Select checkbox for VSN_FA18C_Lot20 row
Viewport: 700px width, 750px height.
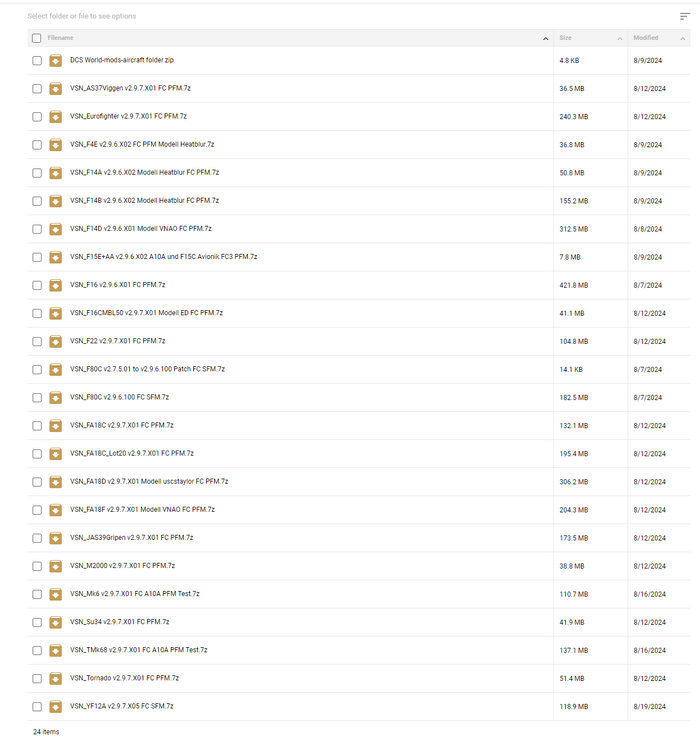click(x=37, y=454)
